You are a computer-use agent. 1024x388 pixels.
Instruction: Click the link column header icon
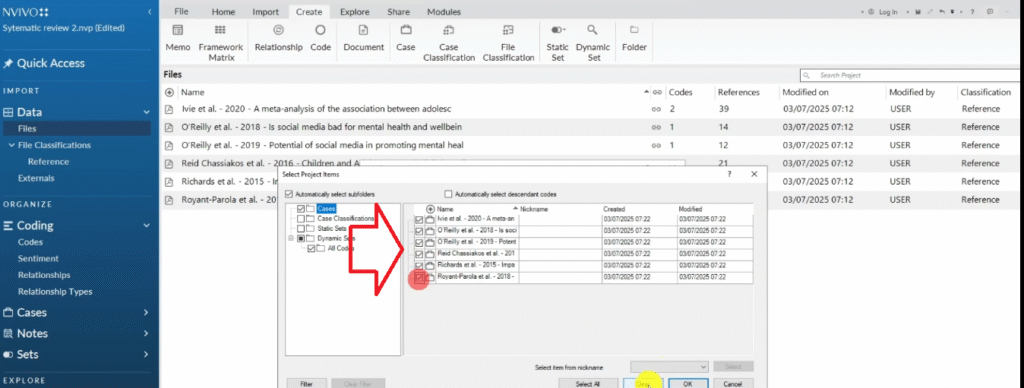(x=658, y=93)
